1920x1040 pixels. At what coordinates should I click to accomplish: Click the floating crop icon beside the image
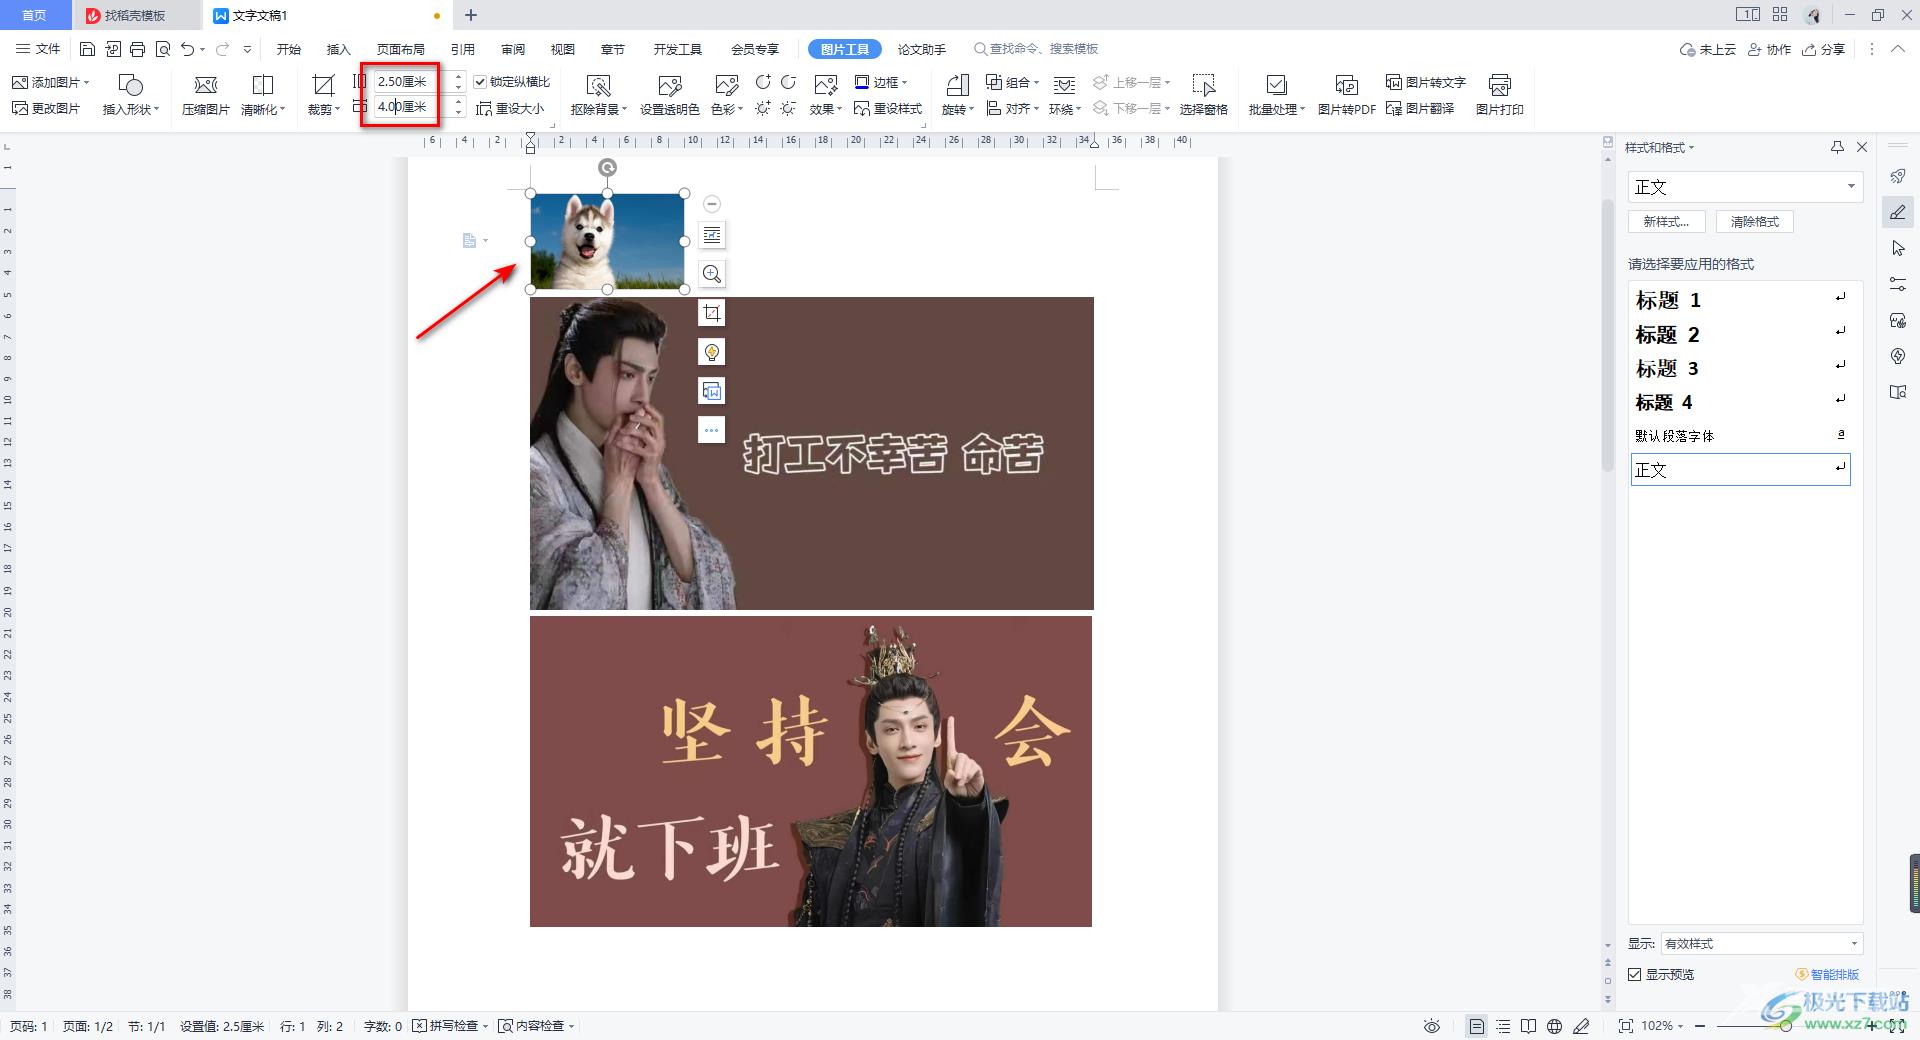[x=712, y=313]
